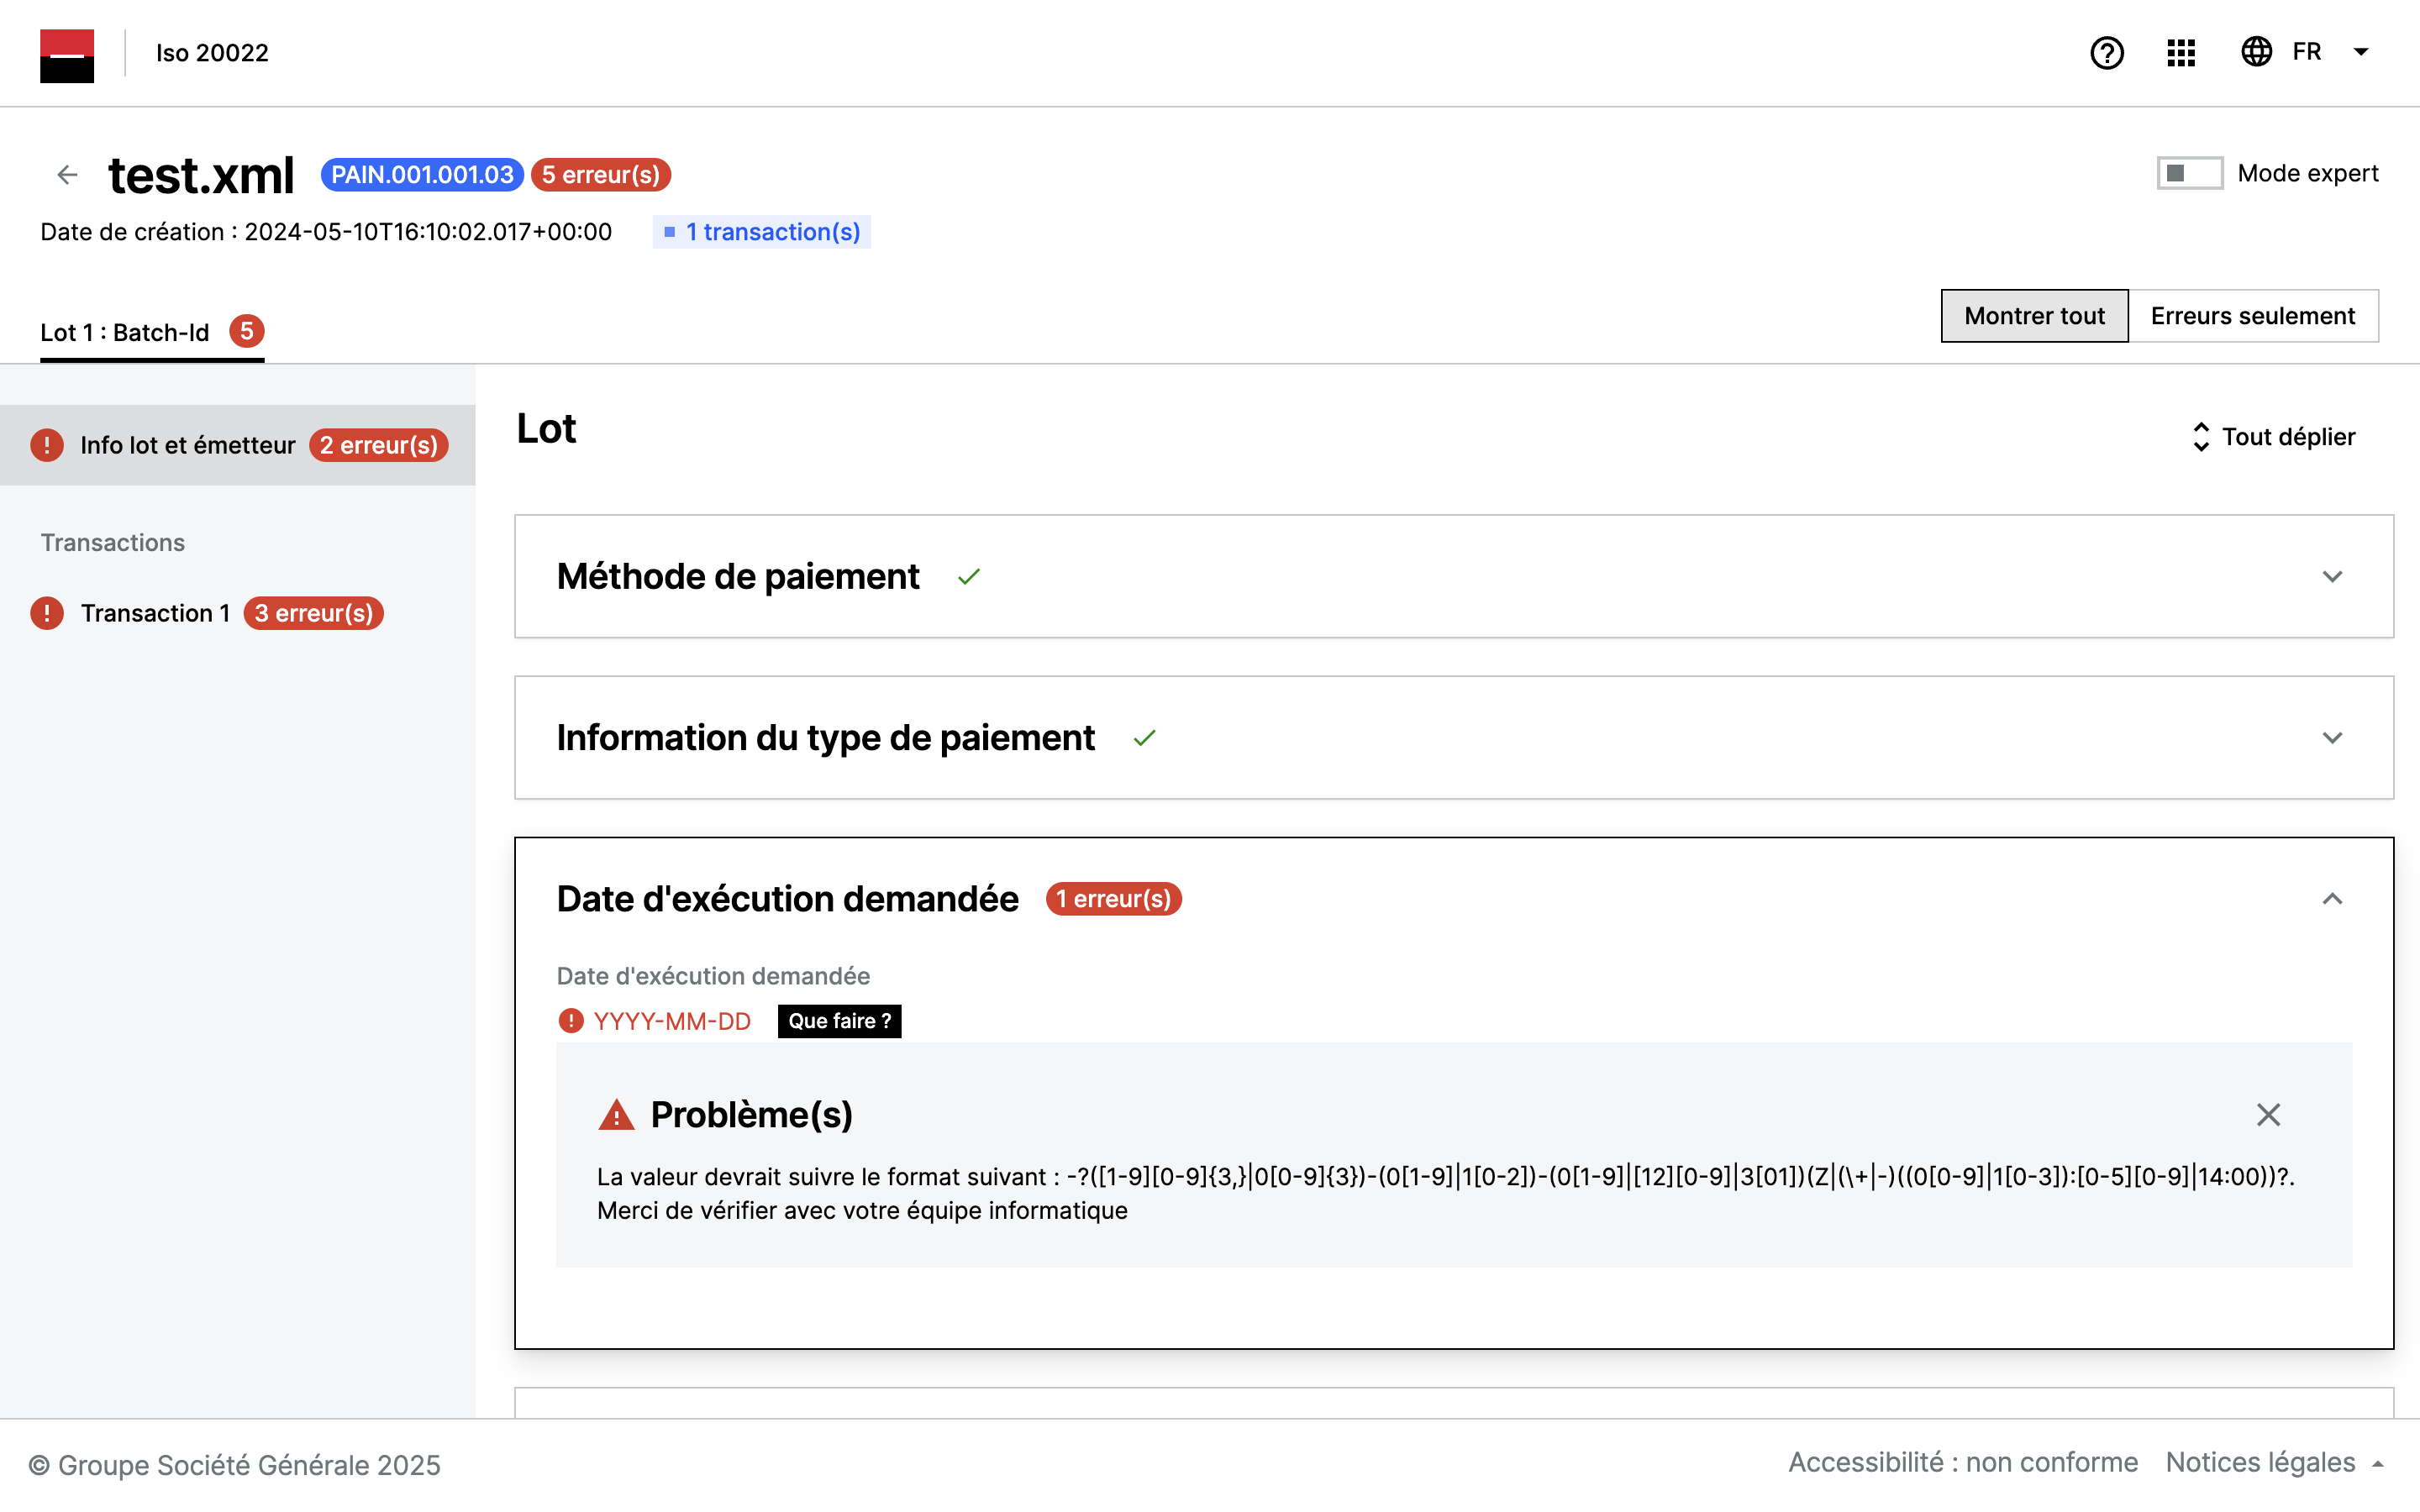
Task: Enable the Mode expert toggle
Action: coord(2188,174)
